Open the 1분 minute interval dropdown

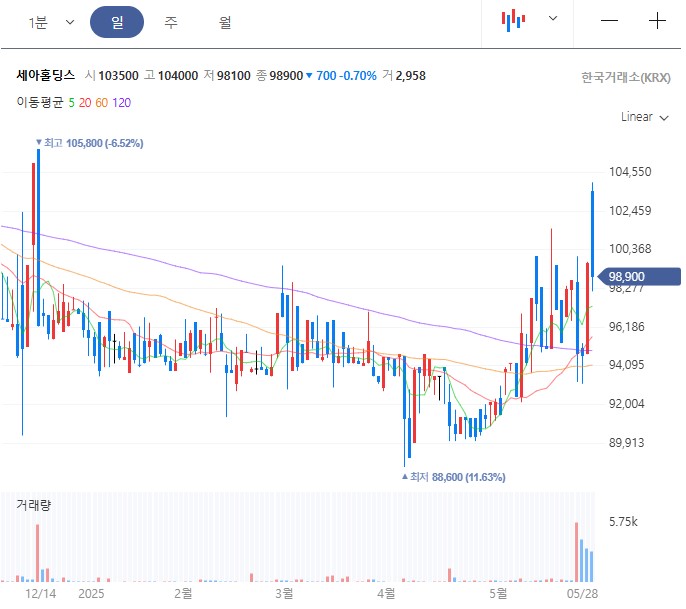[52, 22]
